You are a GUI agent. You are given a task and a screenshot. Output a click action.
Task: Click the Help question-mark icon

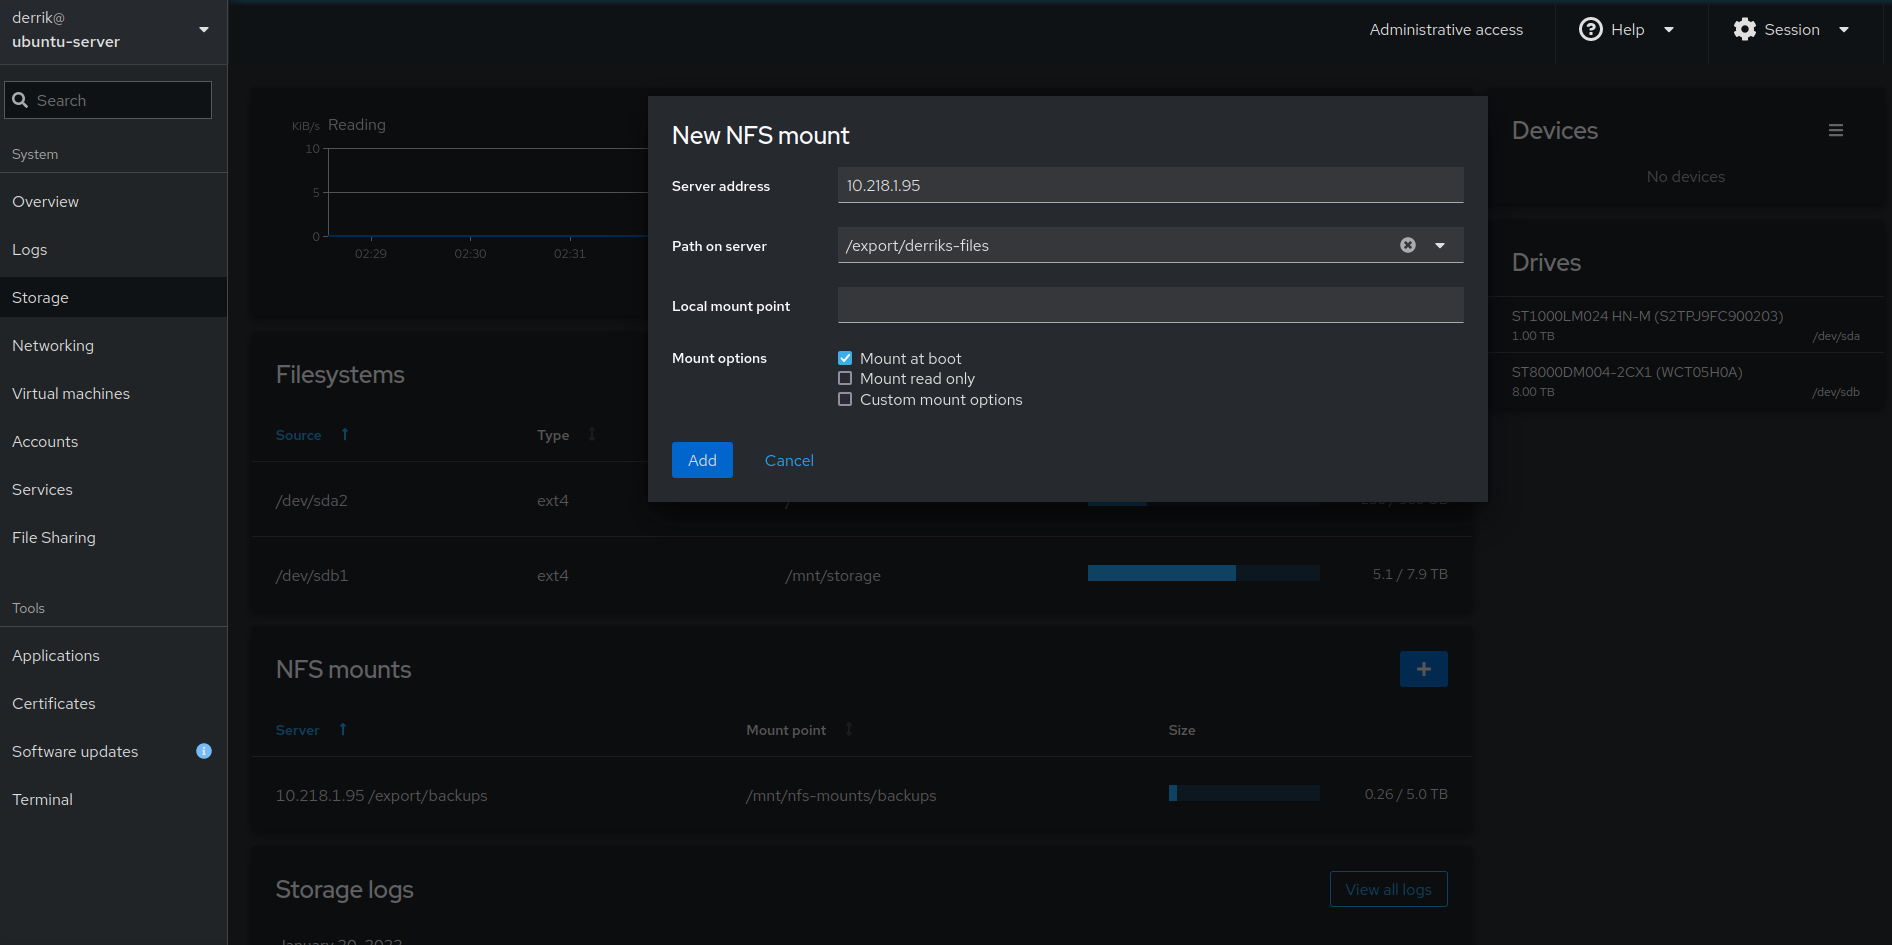(1589, 29)
